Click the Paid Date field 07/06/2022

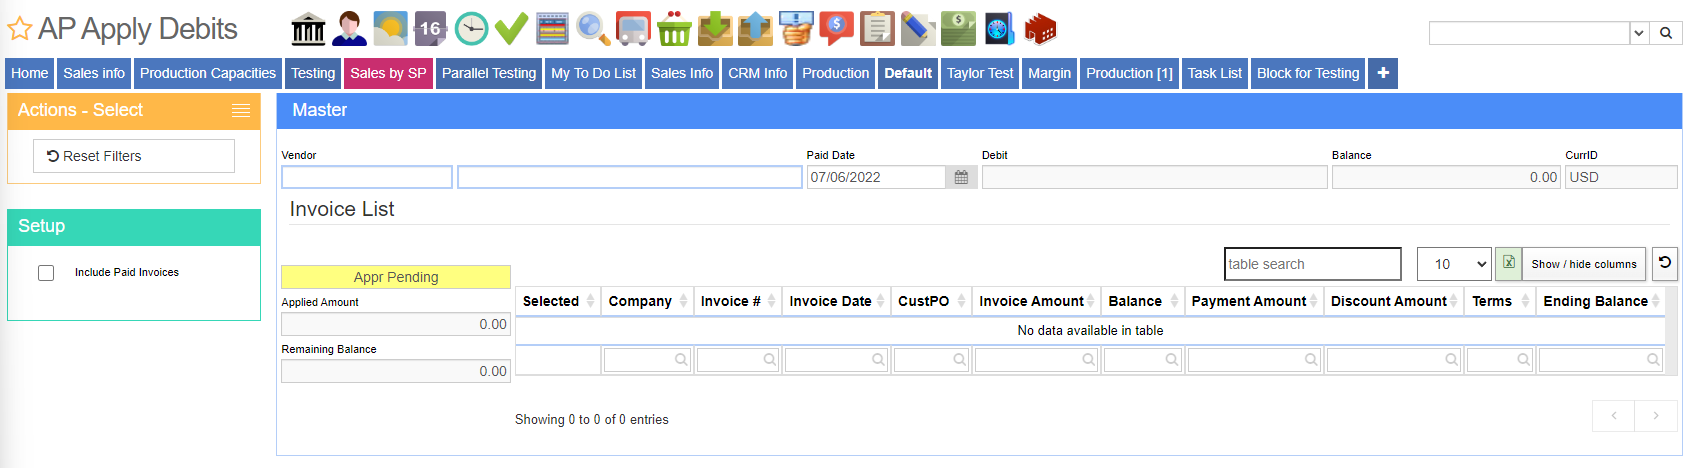[876, 177]
